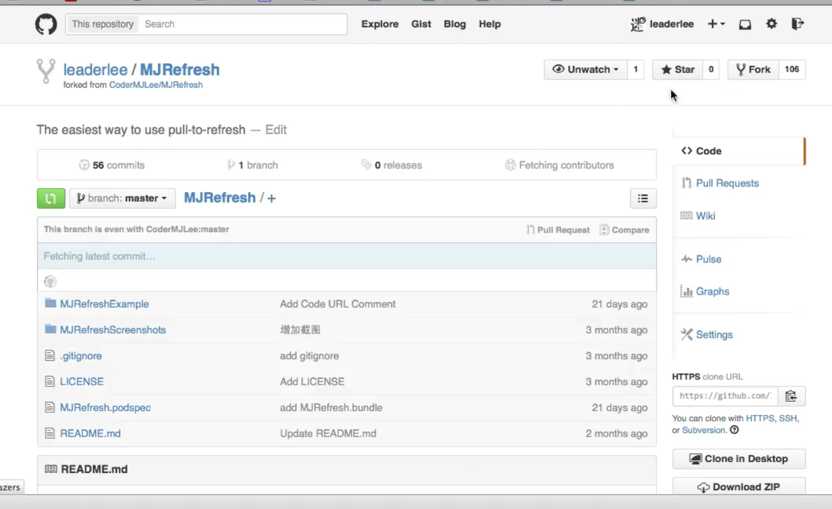832x509 pixels.
Task: Open the MJRefreshScreenshots folder
Action: pos(113,330)
